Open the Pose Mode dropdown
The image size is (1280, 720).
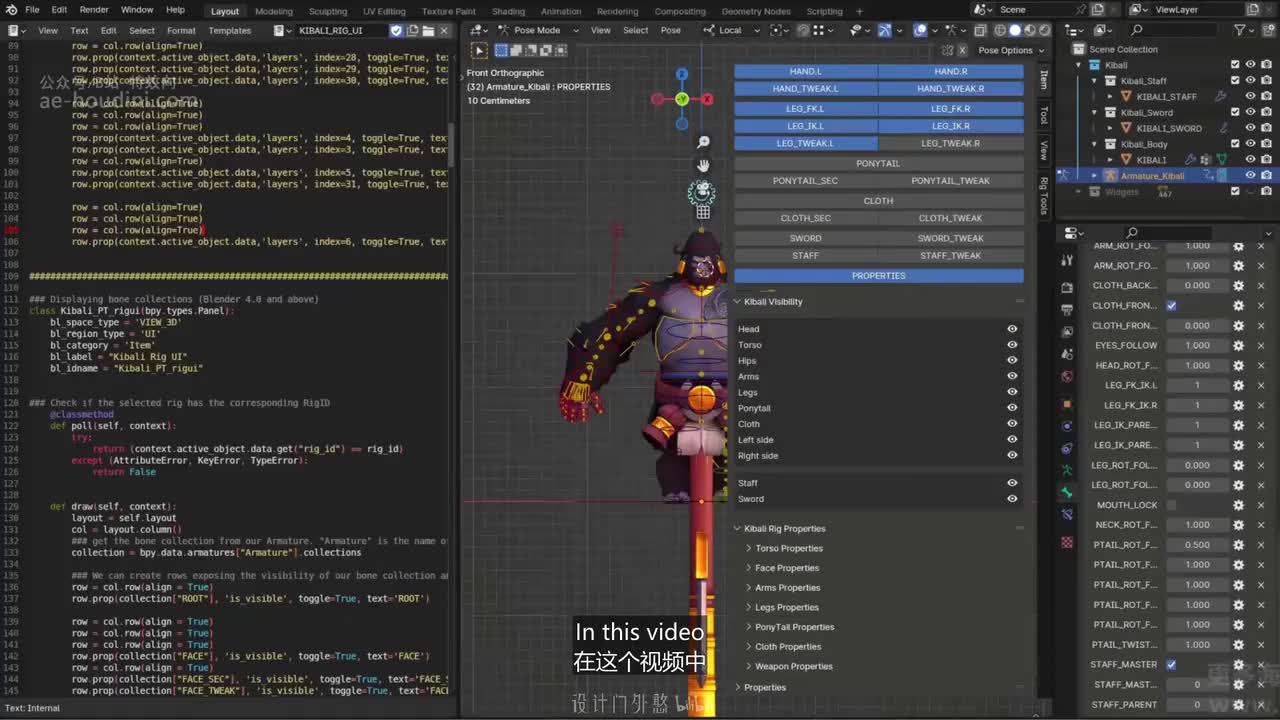pos(538,30)
